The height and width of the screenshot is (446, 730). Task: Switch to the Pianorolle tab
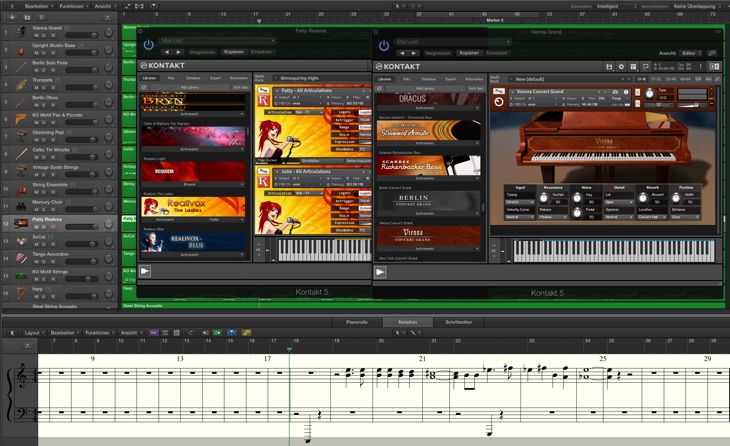click(x=357, y=322)
